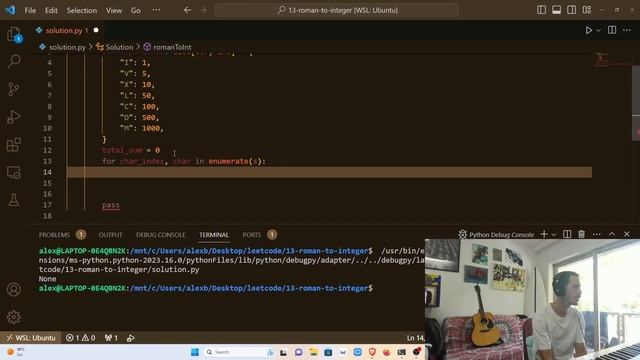
Task: Open run options dropdown next to play
Action: coord(598,30)
